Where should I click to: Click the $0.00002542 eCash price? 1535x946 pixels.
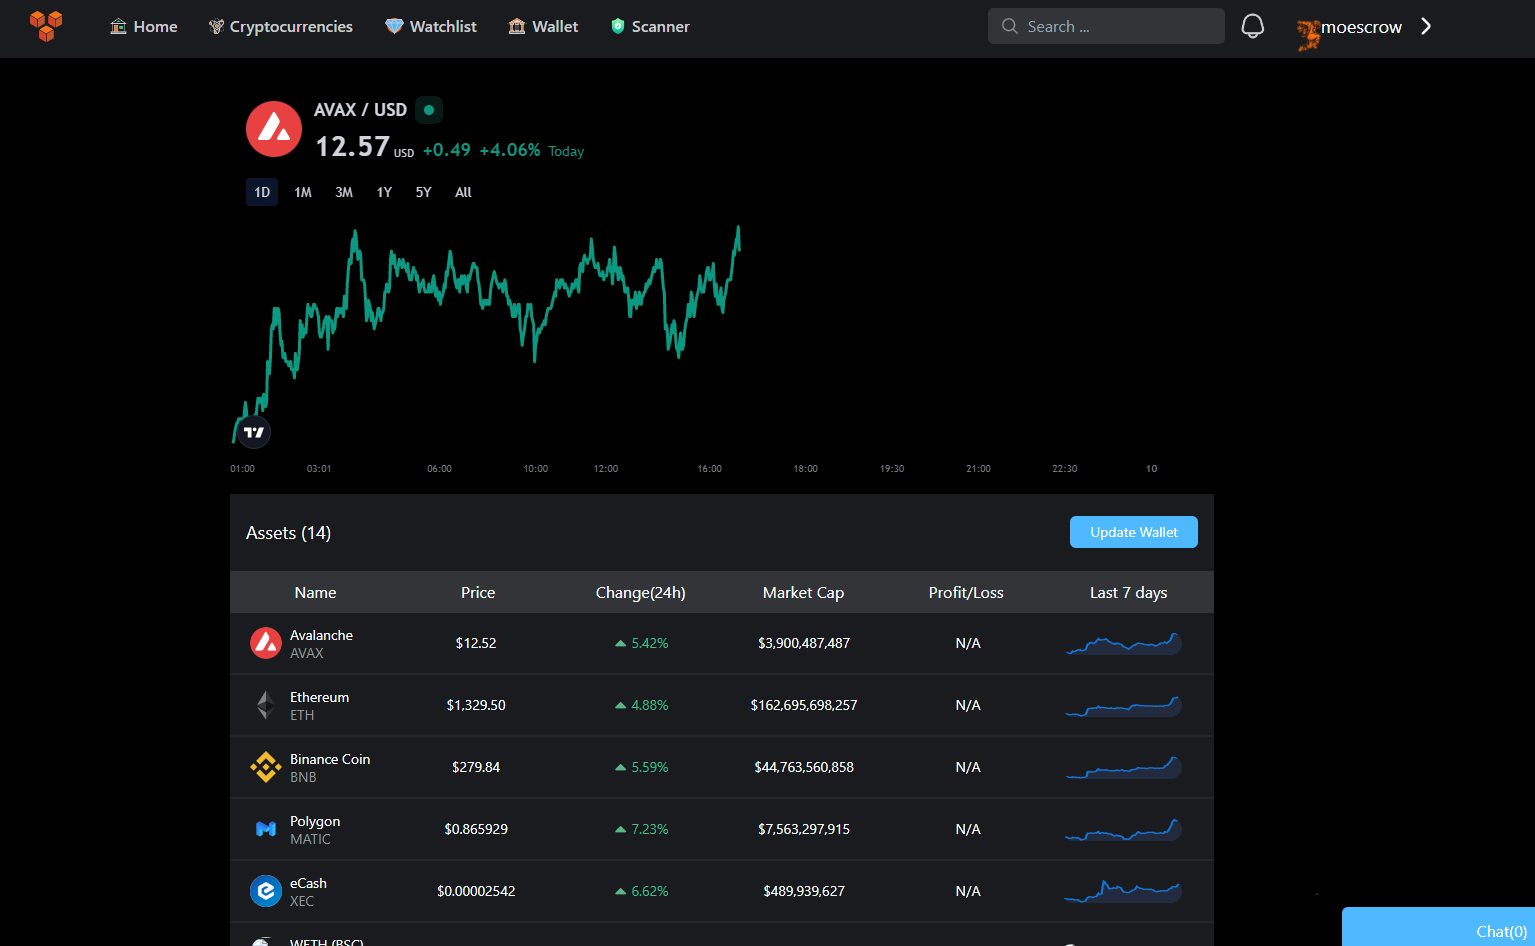tap(476, 891)
